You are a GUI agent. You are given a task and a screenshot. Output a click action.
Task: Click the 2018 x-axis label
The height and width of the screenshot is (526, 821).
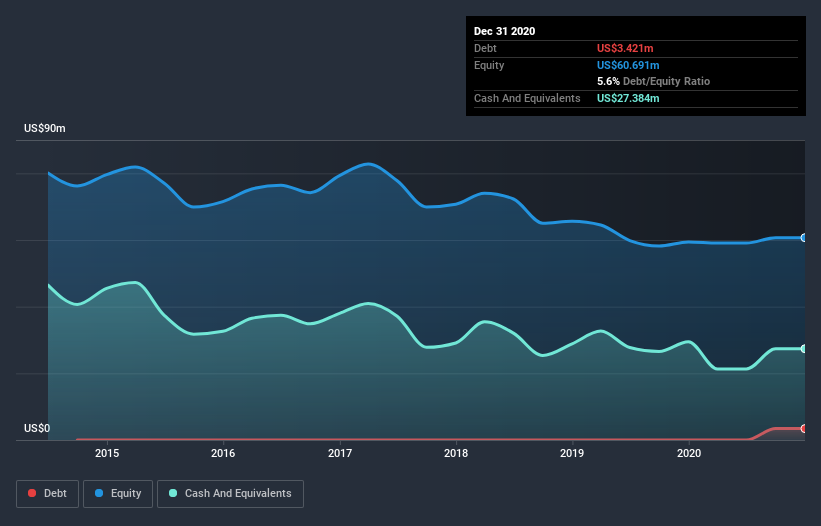coord(456,453)
